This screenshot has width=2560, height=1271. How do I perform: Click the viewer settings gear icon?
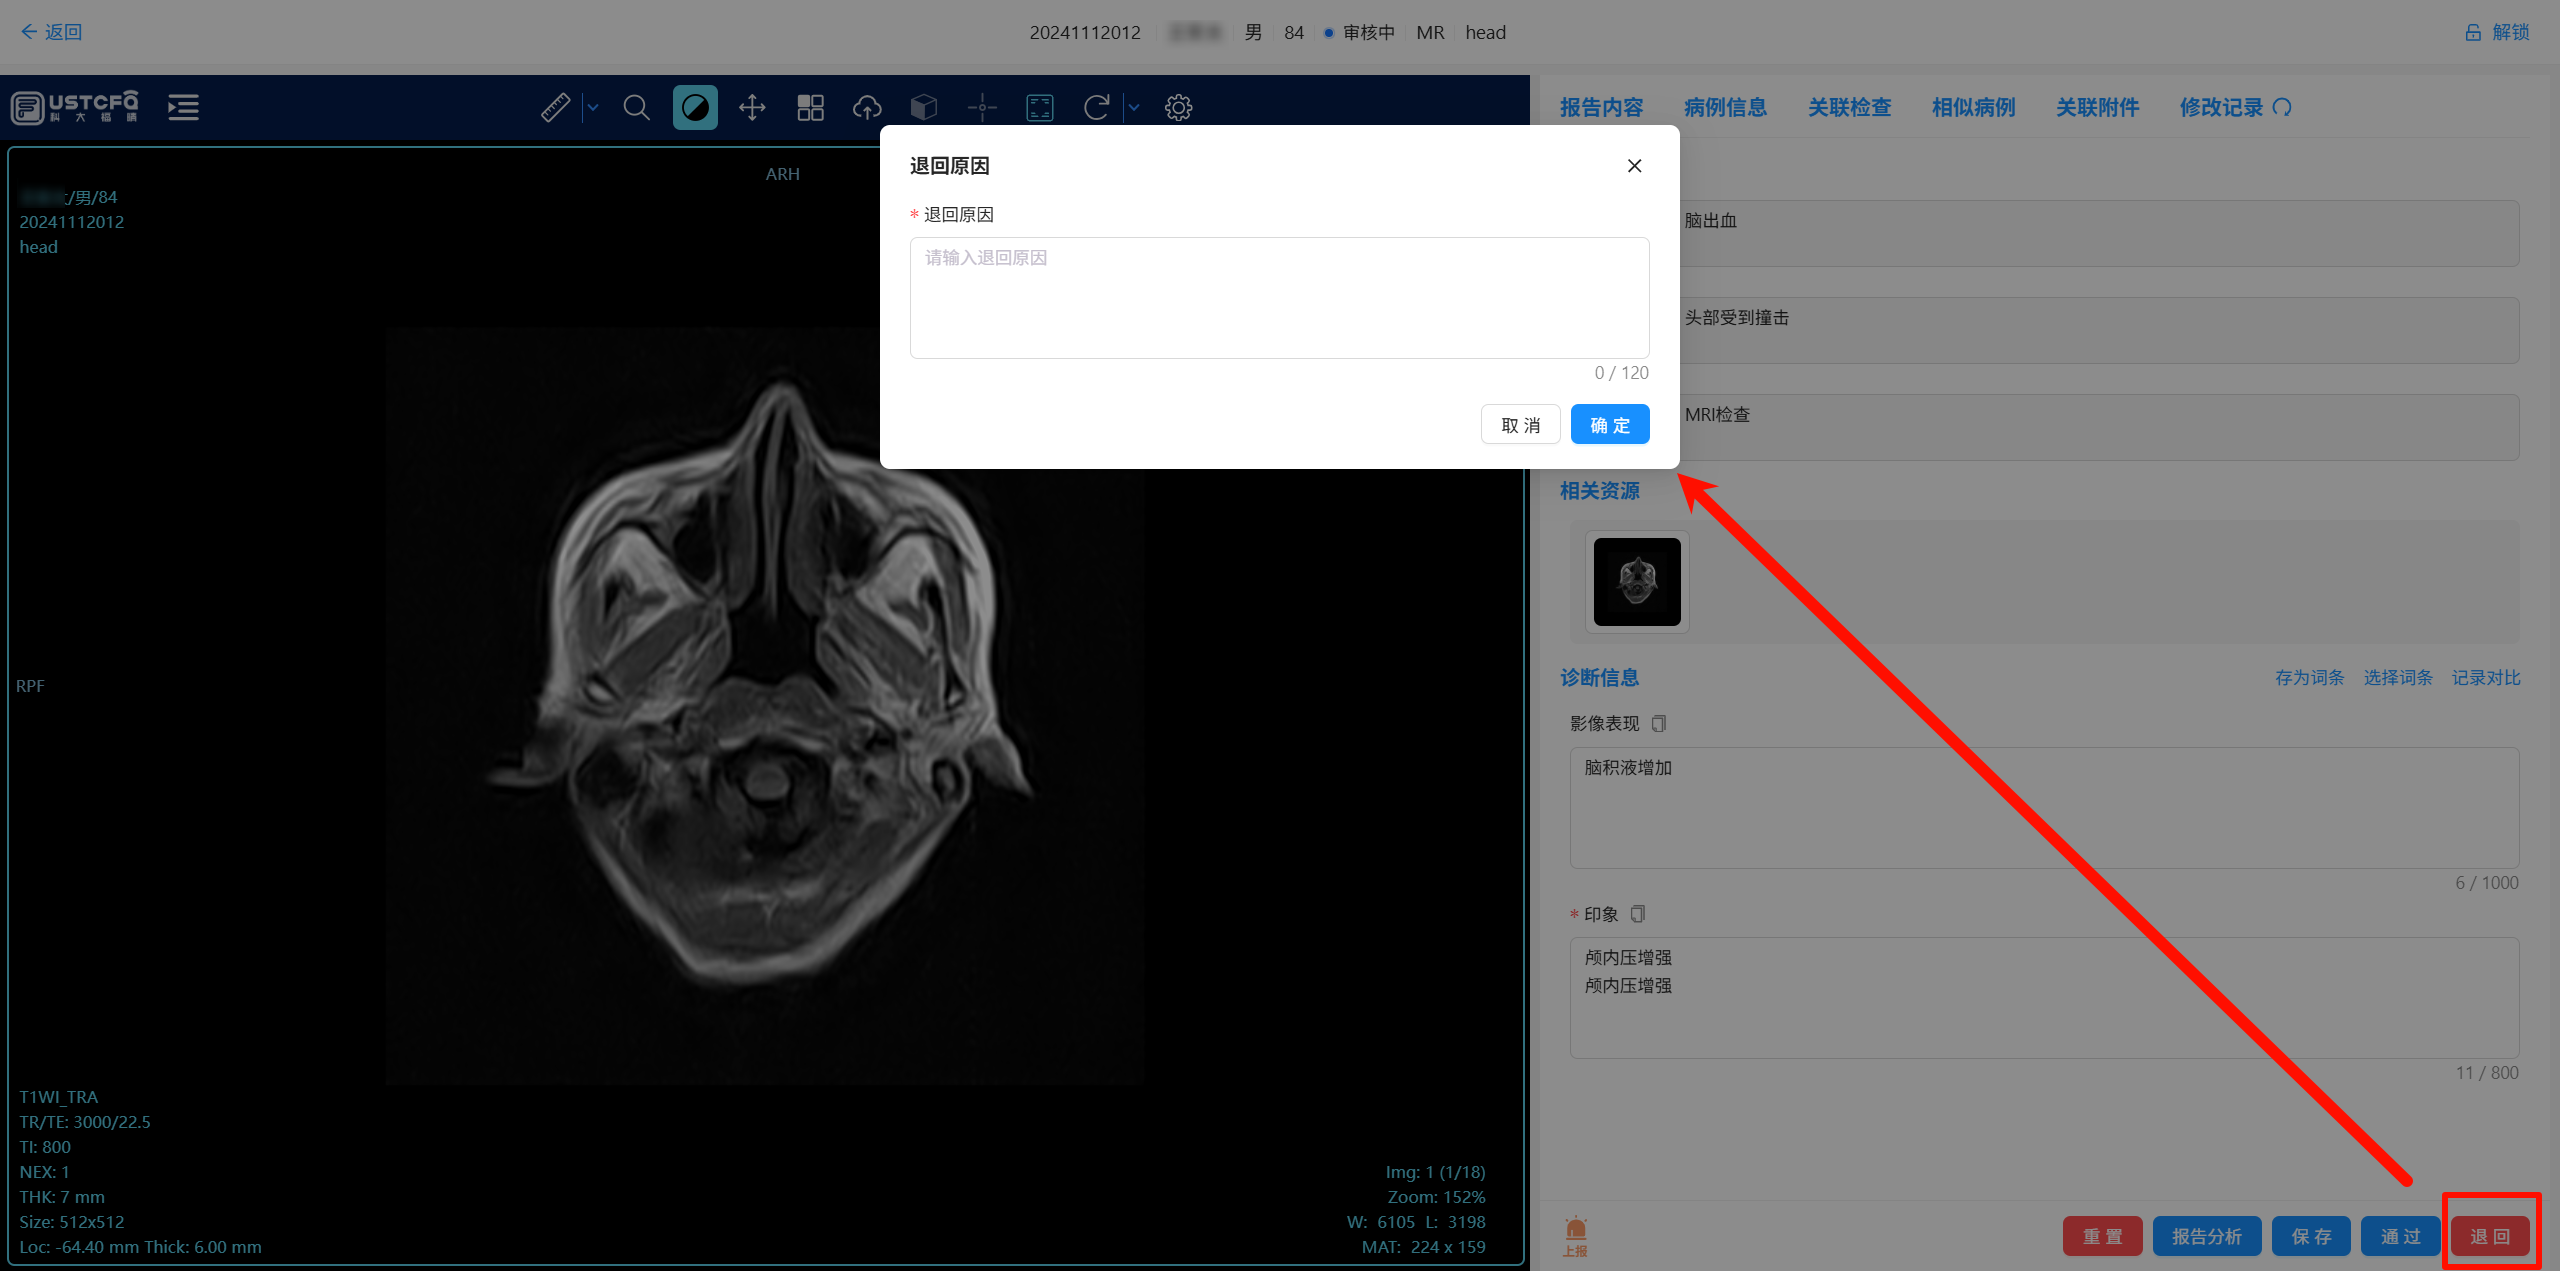[x=1179, y=107]
